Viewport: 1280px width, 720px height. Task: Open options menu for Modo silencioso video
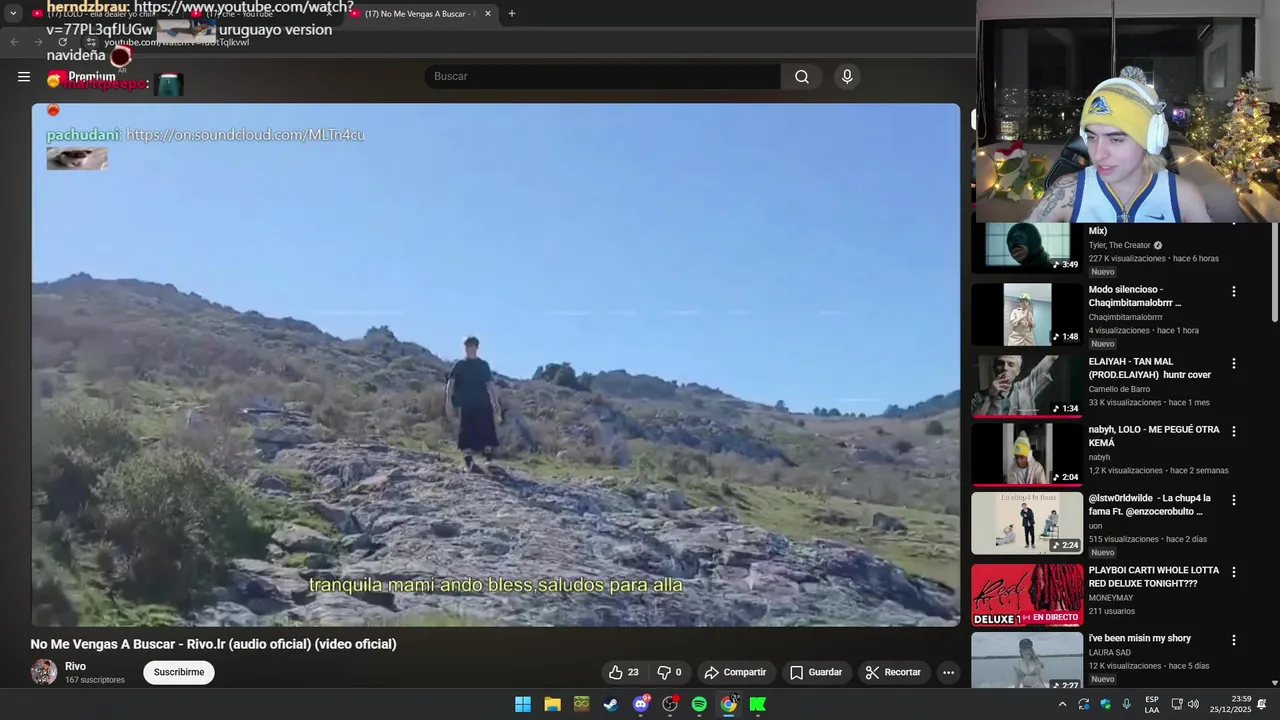coord(1233,292)
